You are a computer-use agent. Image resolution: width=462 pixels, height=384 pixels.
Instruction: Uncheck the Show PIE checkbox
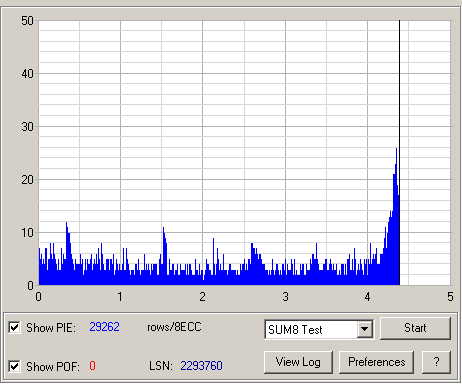pyautogui.click(x=14, y=327)
